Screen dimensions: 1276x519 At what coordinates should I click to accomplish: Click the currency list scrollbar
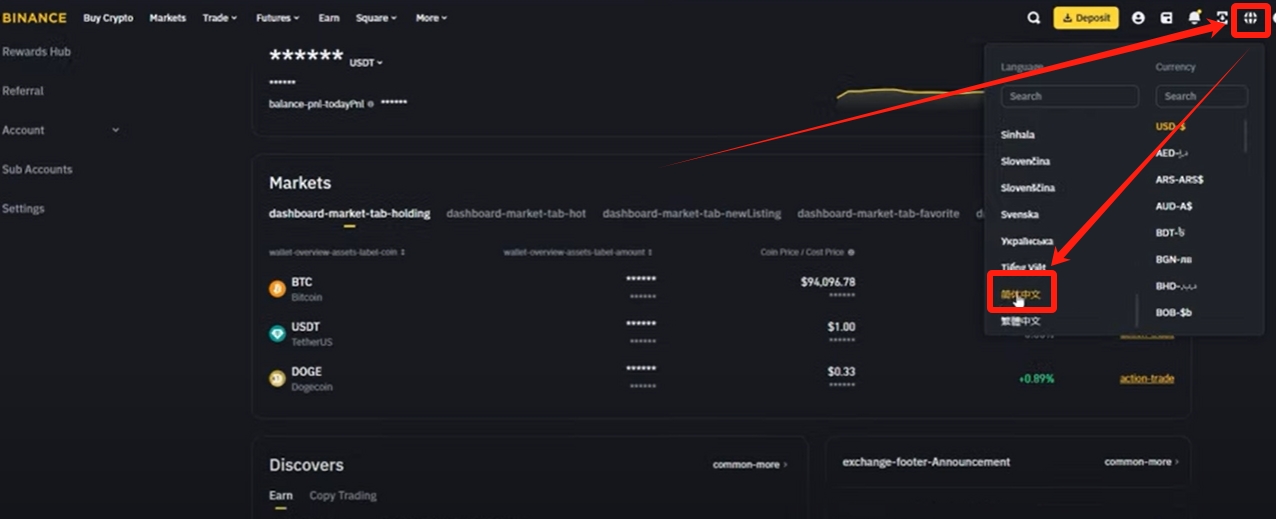coord(1245,136)
